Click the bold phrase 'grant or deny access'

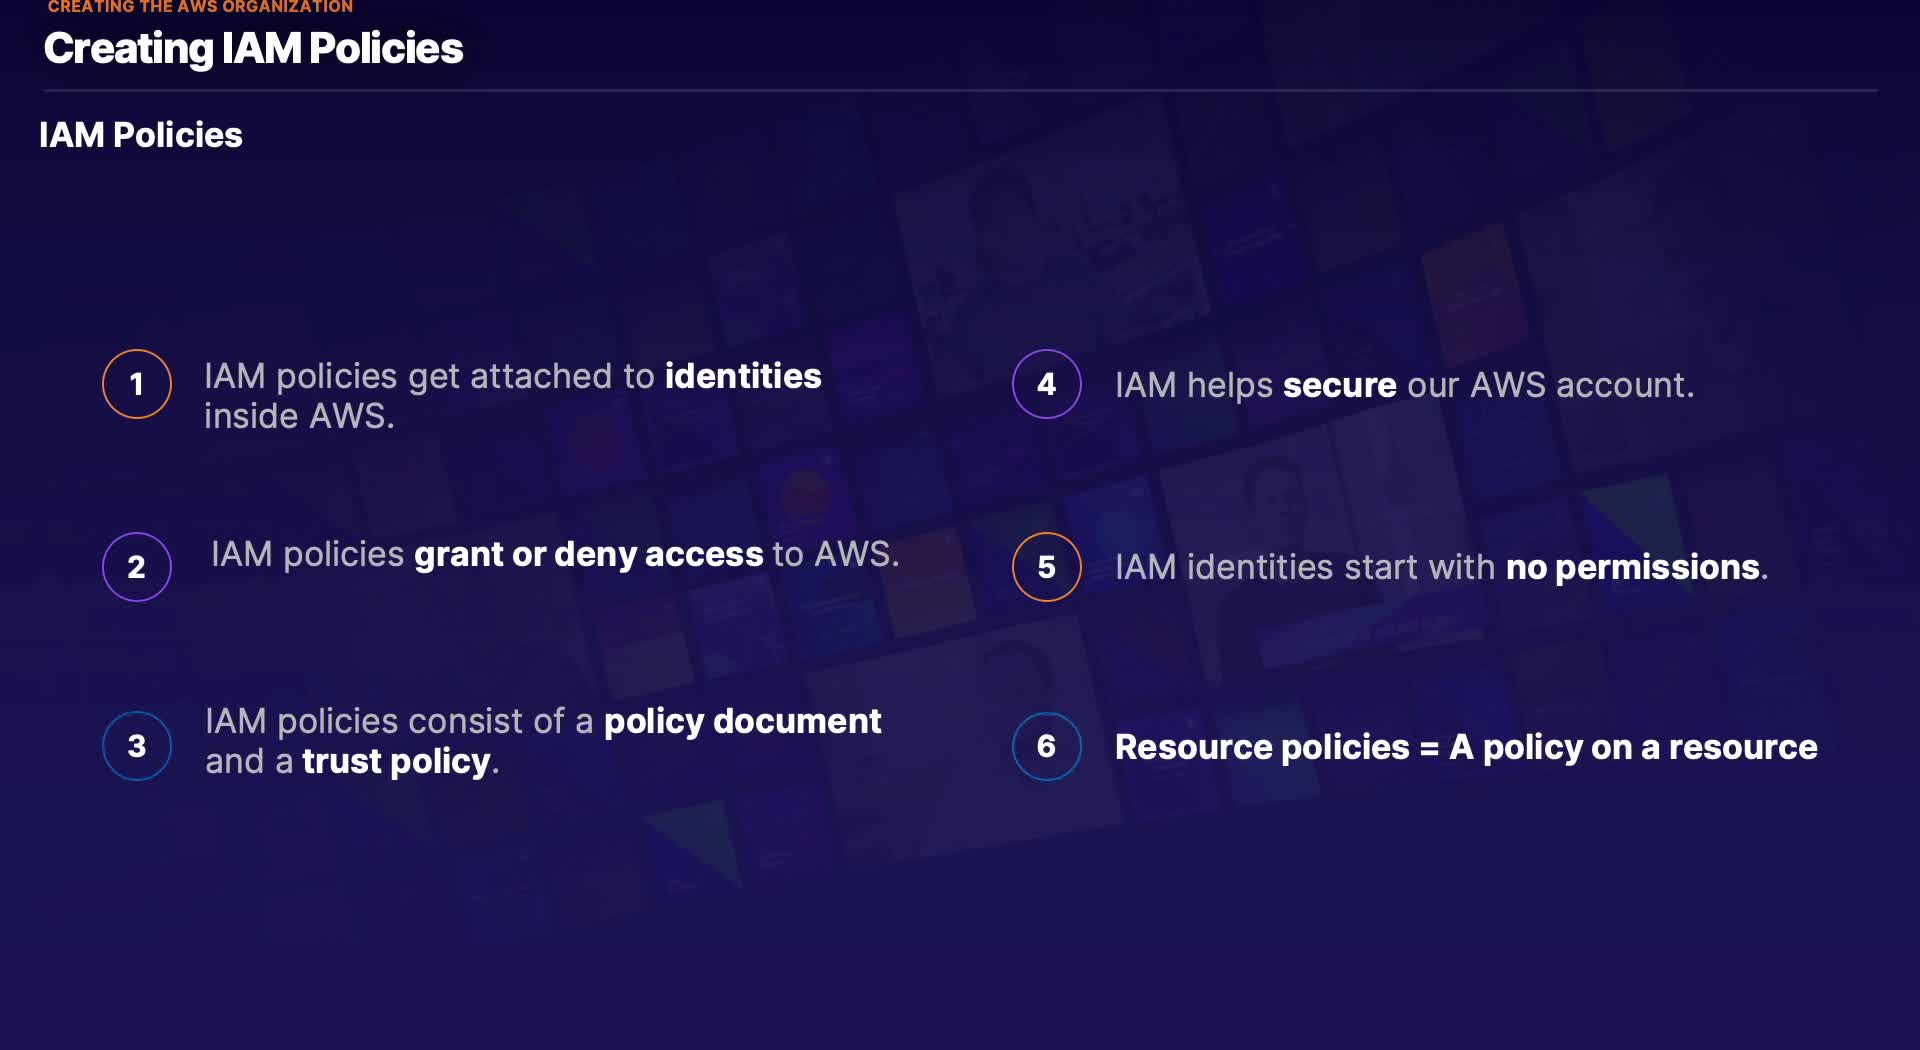point(588,554)
